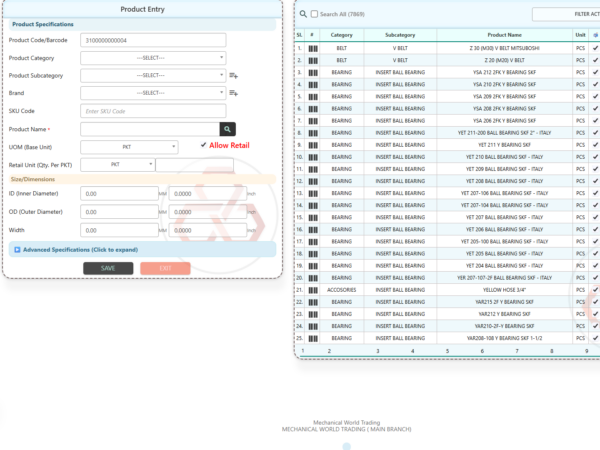Click the SAVE button
The height and width of the screenshot is (450, 600).
[108, 268]
